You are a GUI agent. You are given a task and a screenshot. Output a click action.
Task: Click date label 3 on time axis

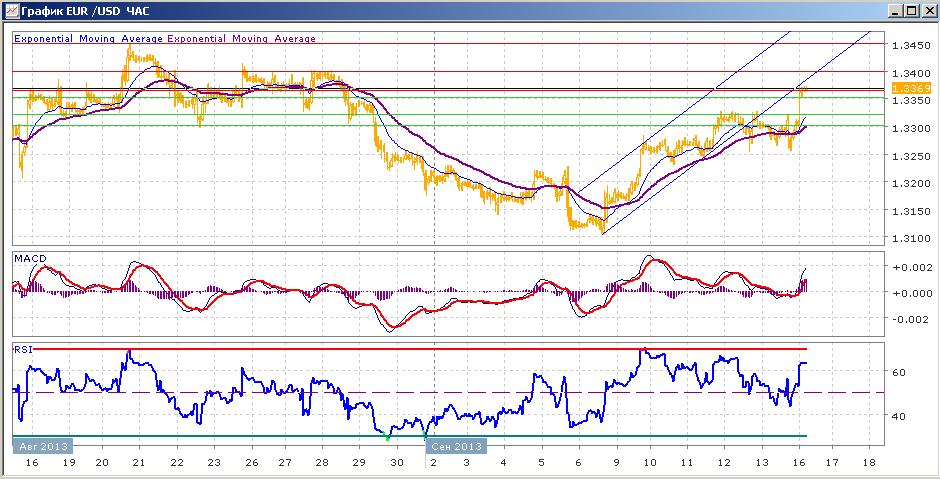[467, 463]
